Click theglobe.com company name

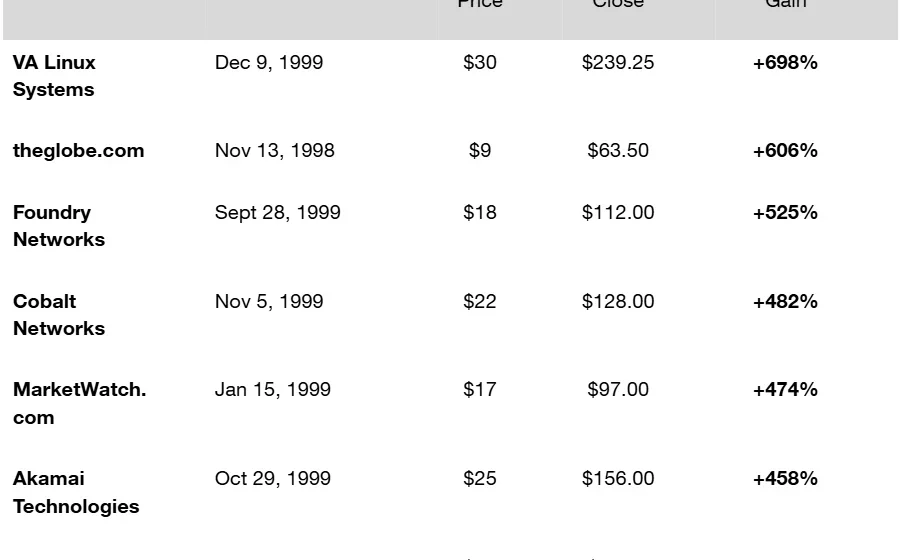click(78, 150)
